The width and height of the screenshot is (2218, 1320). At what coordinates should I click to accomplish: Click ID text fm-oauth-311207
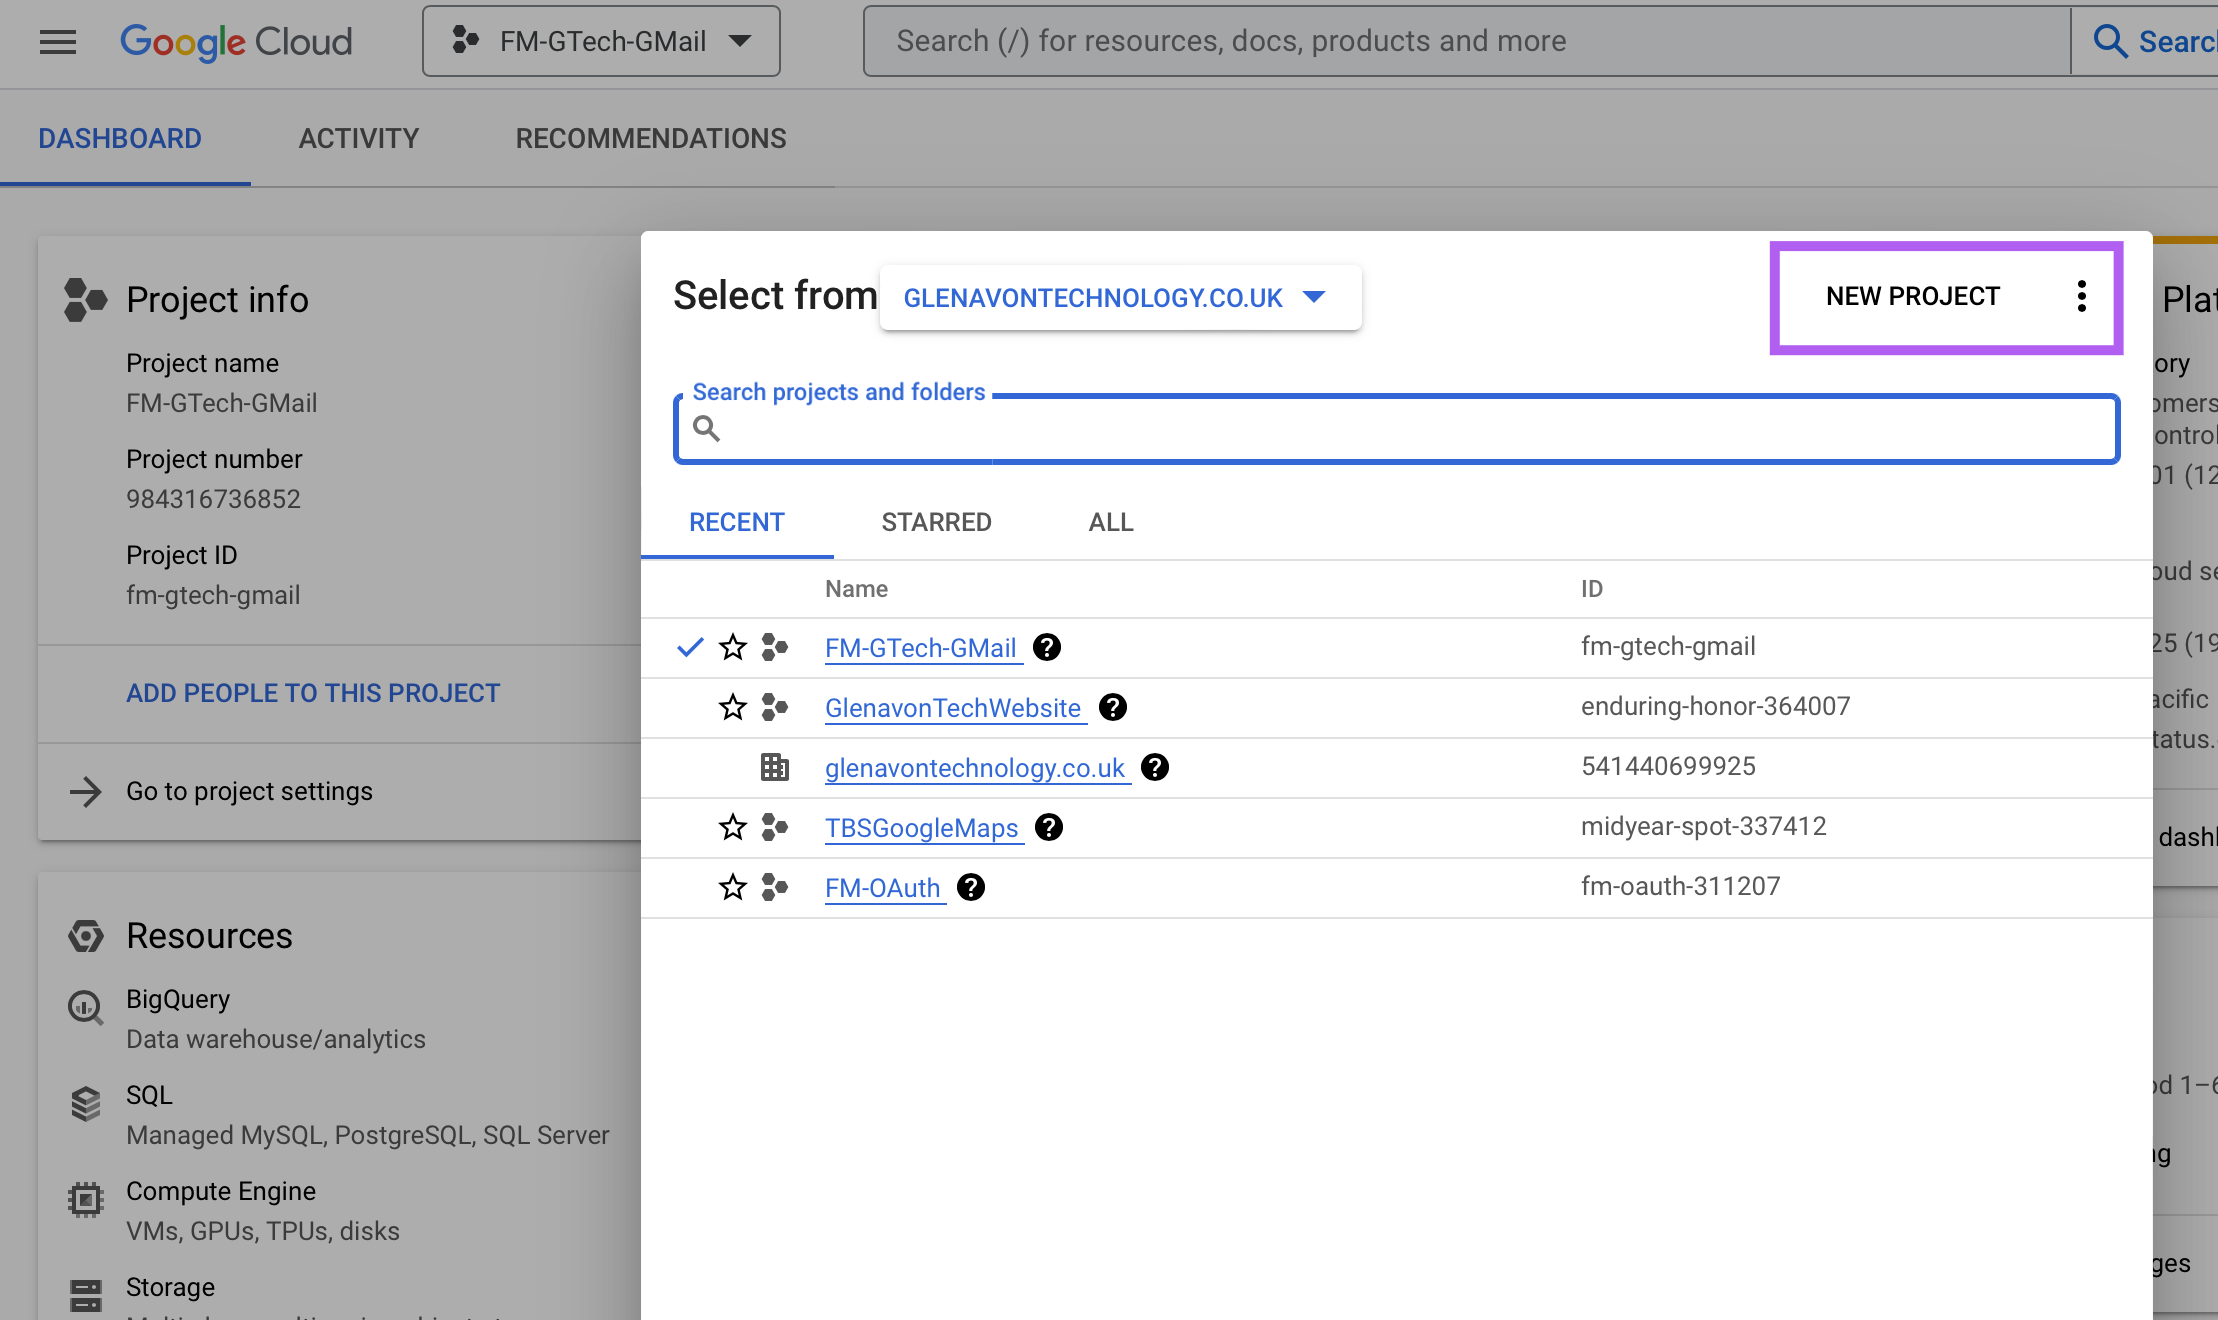[x=1680, y=886]
